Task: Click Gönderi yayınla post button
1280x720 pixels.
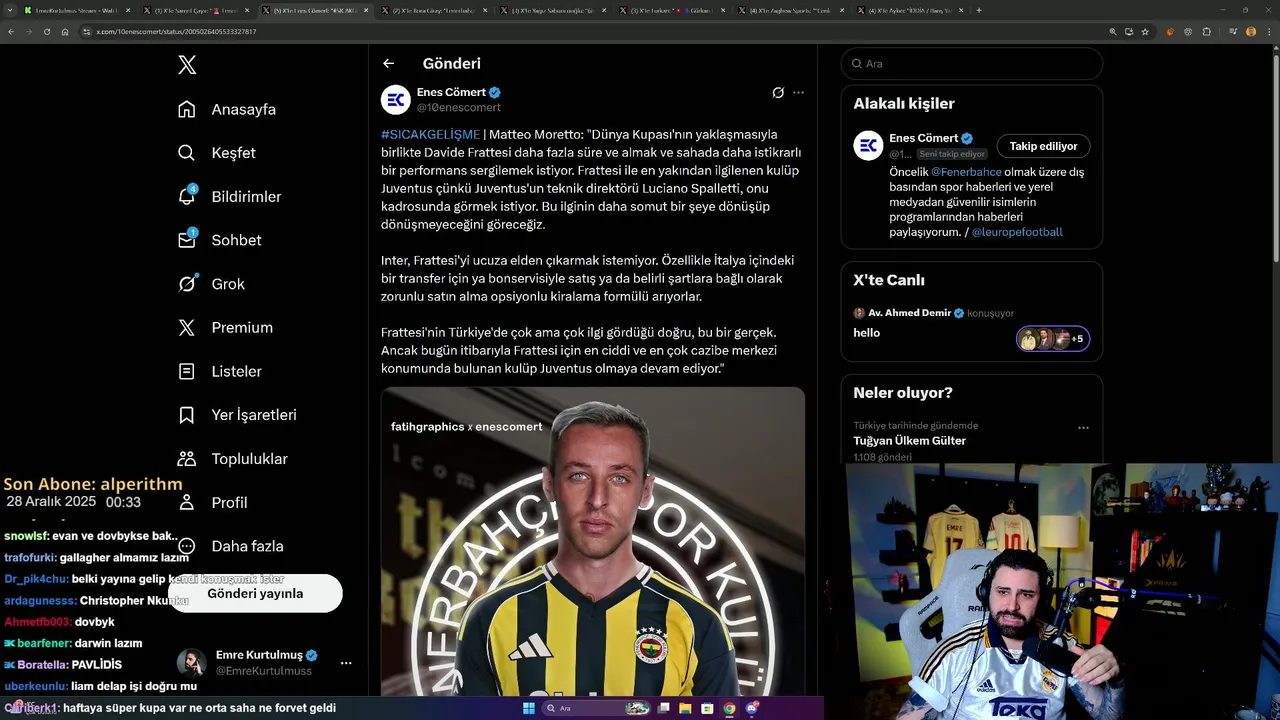Action: [255, 593]
